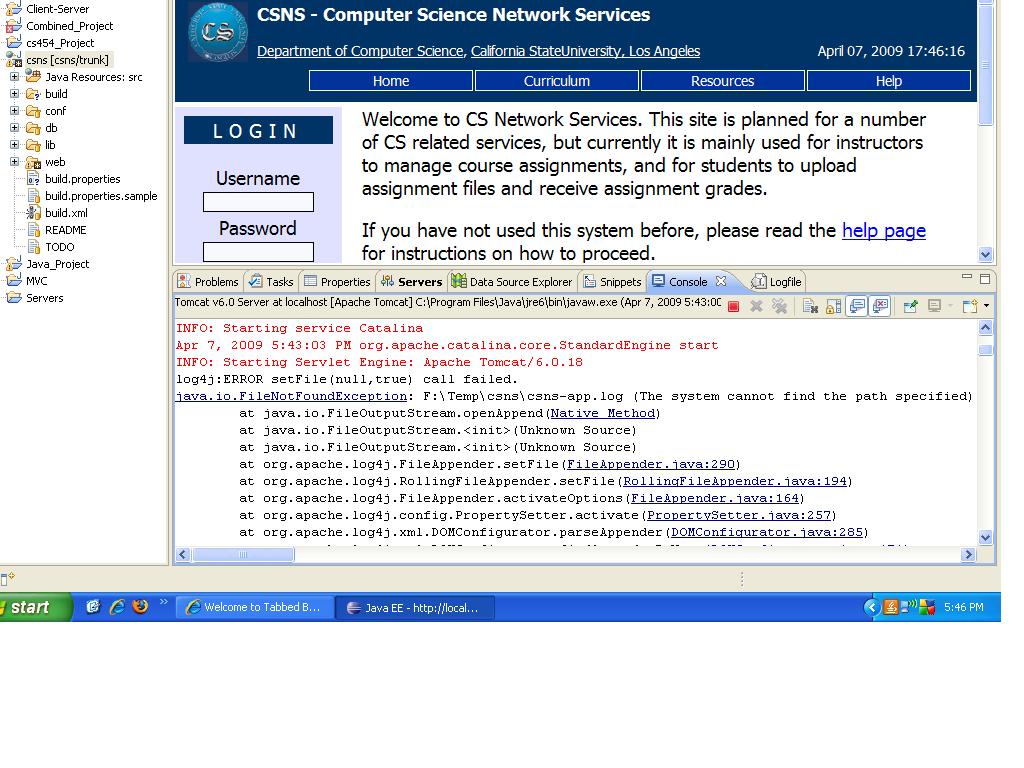Open the Curriculum menu on CSNS page
The image size is (1024, 768).
coord(557,81)
